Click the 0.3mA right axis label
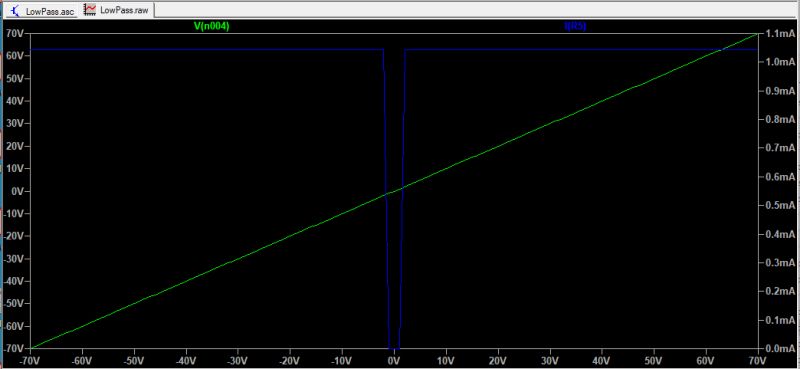 click(x=779, y=263)
